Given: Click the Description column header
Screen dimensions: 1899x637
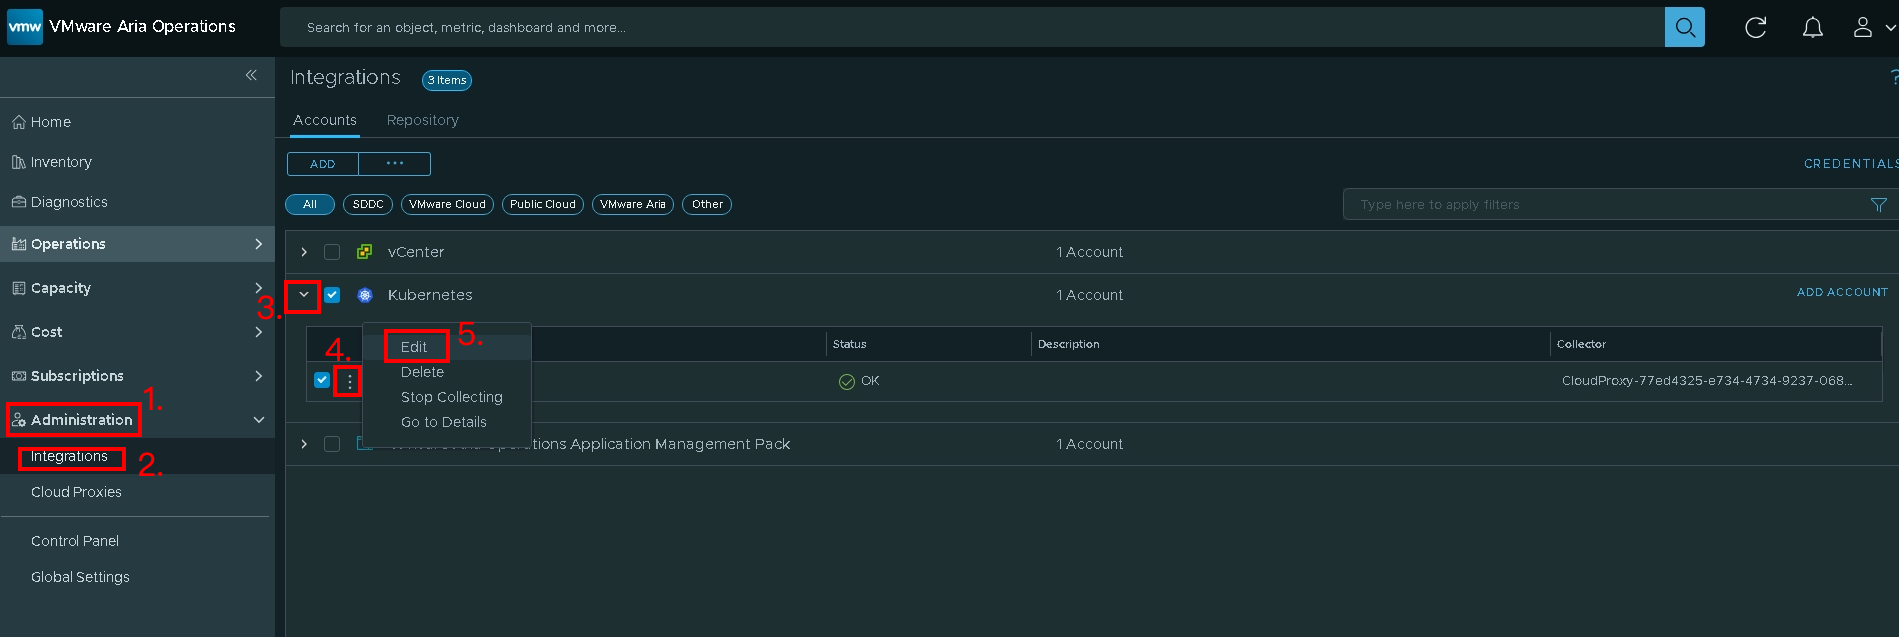Looking at the screenshot, I should (1068, 344).
